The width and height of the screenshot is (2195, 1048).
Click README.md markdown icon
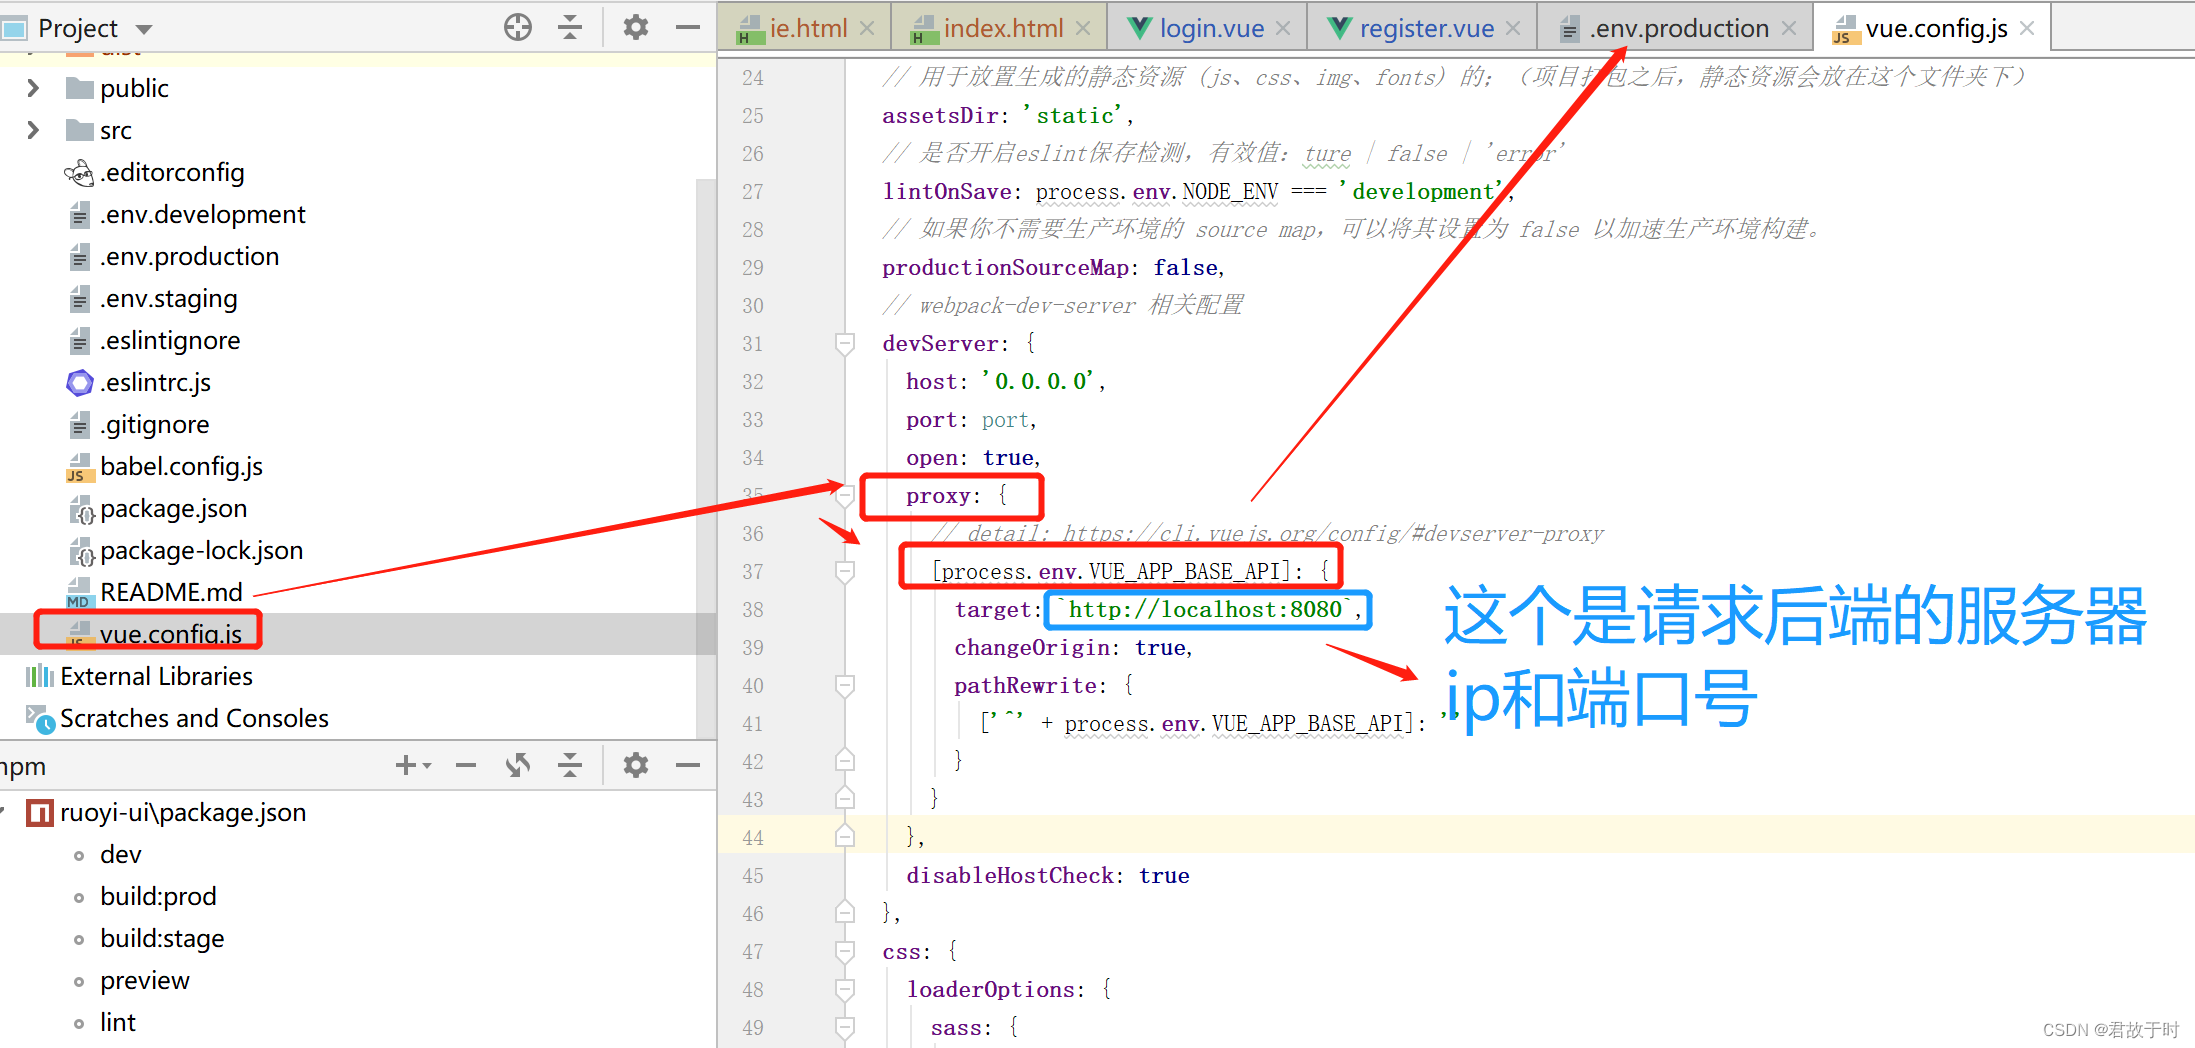tap(79, 593)
